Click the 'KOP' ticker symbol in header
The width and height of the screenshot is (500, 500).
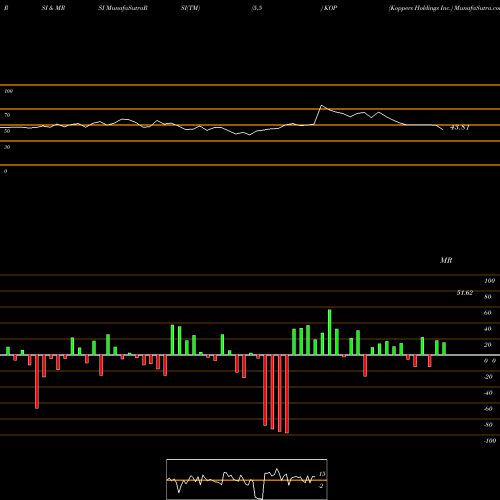330,8
